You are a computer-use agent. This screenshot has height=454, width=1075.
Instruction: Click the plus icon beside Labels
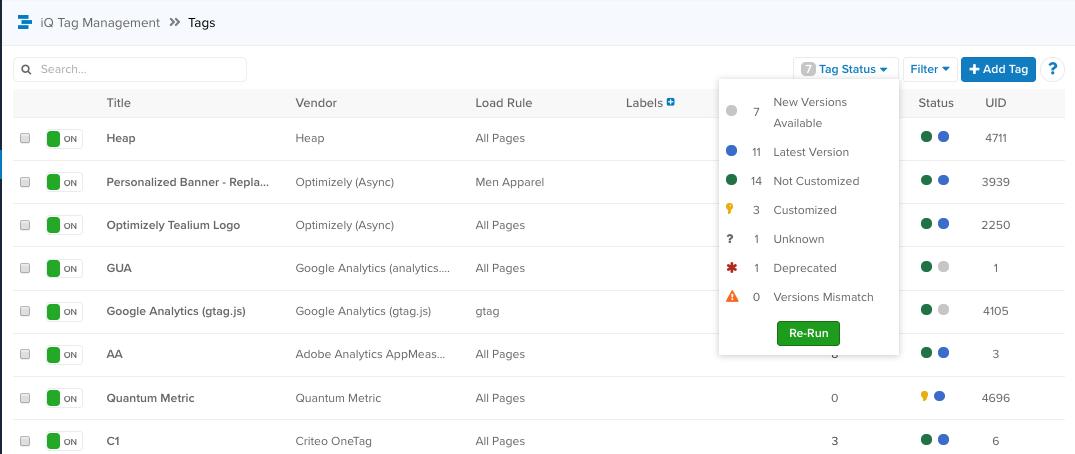coord(671,102)
